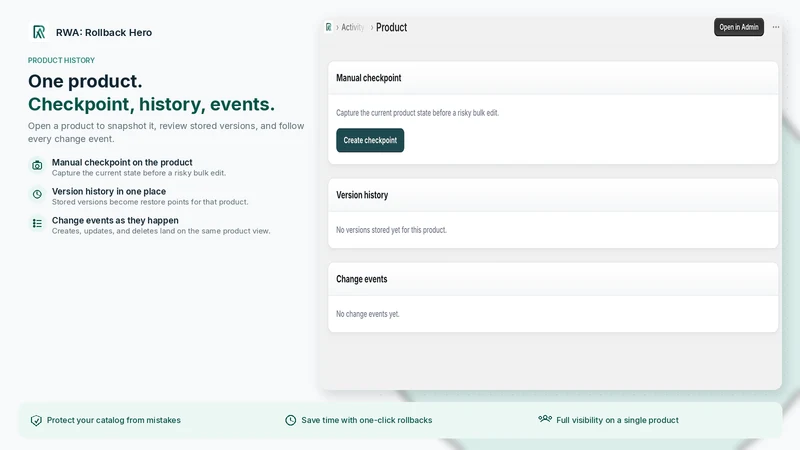The image size is (800, 450).
Task: Click 'Full visibility on a single product' text
Action: tap(617, 420)
